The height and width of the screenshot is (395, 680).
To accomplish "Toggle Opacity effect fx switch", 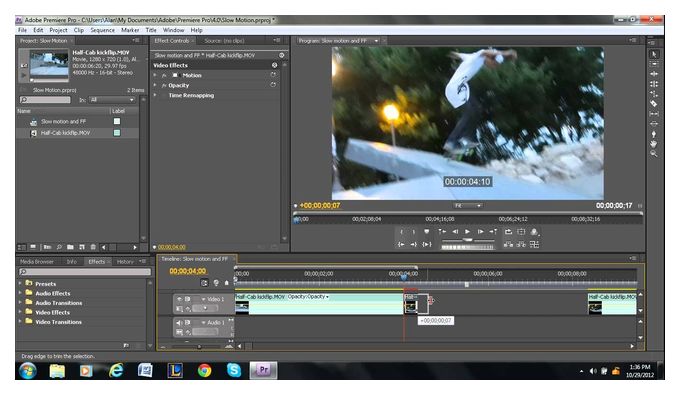I will [x=164, y=85].
